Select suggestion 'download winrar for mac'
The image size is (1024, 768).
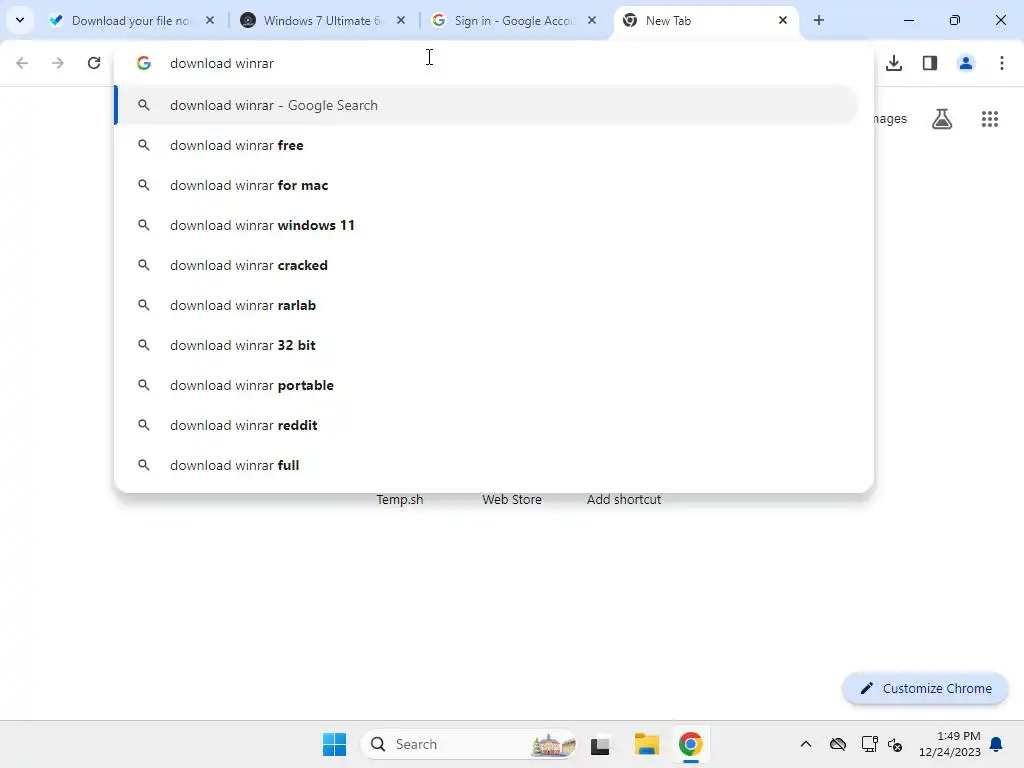coord(487,185)
